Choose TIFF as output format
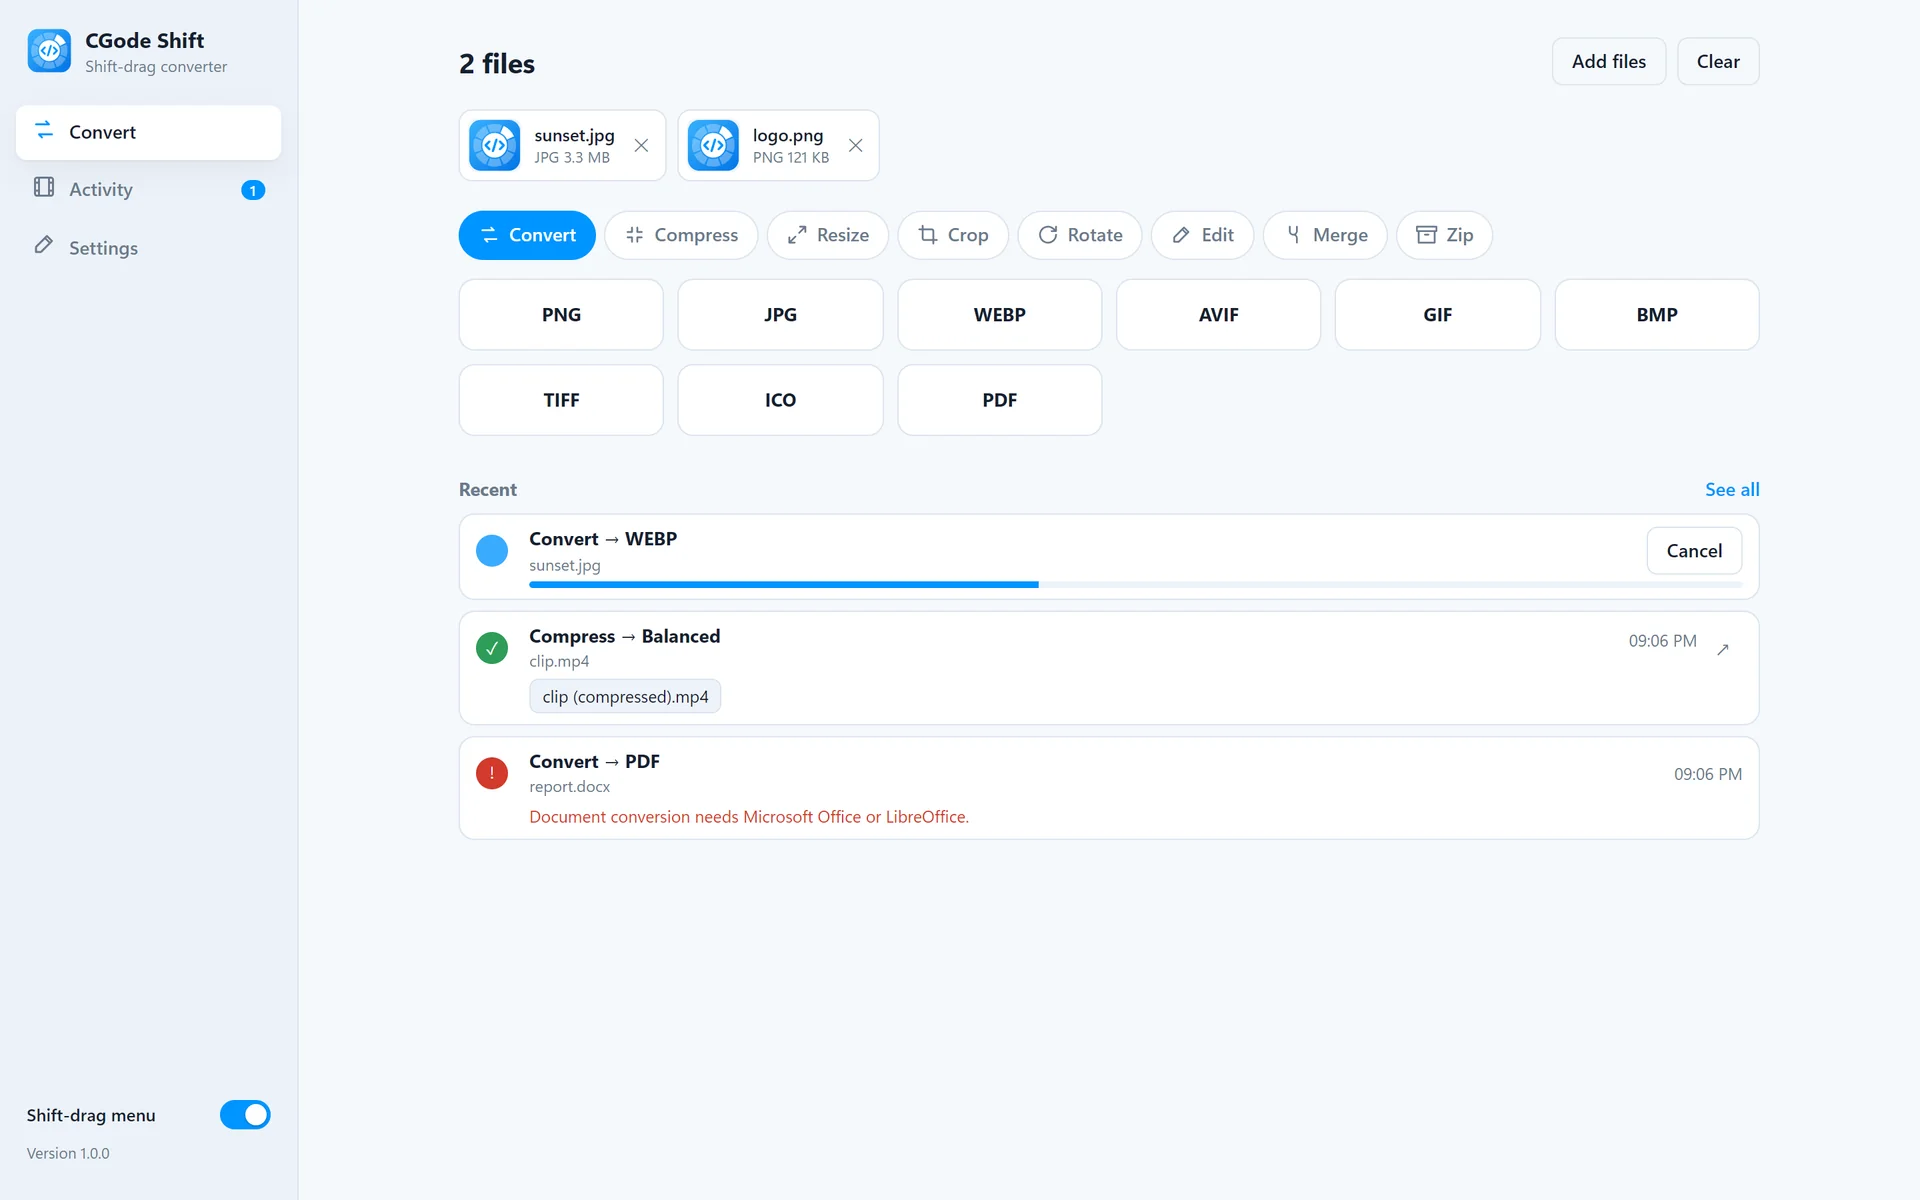 tap(561, 400)
